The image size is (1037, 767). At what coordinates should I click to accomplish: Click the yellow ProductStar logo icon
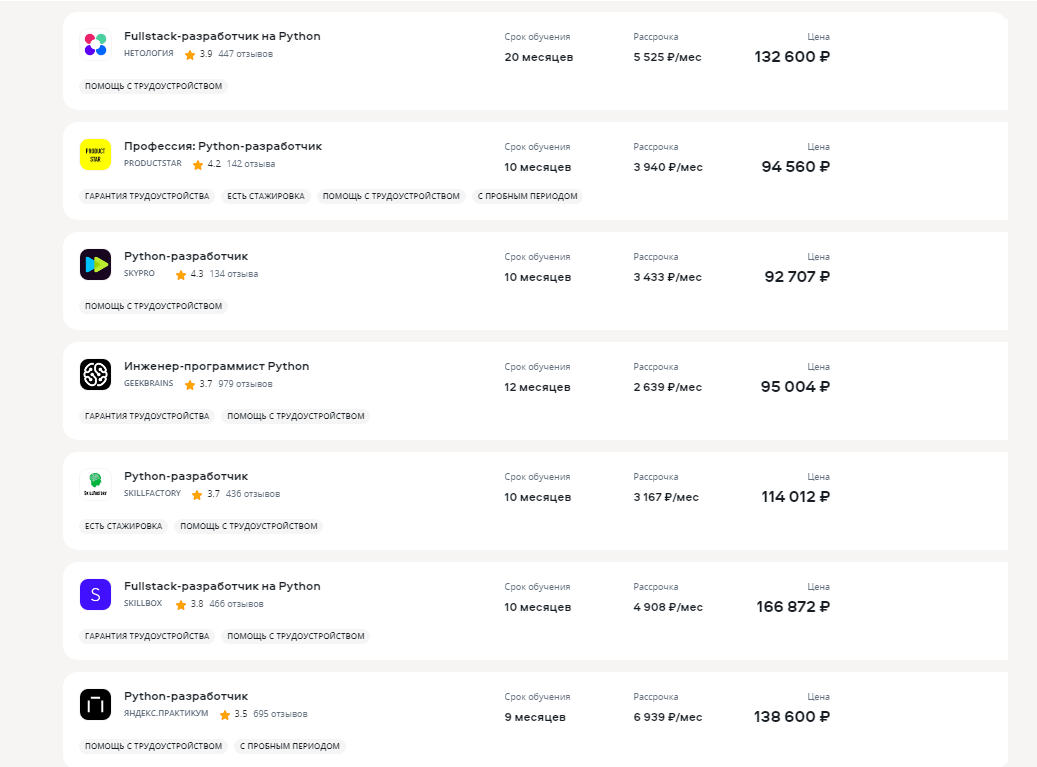pyautogui.click(x=95, y=155)
